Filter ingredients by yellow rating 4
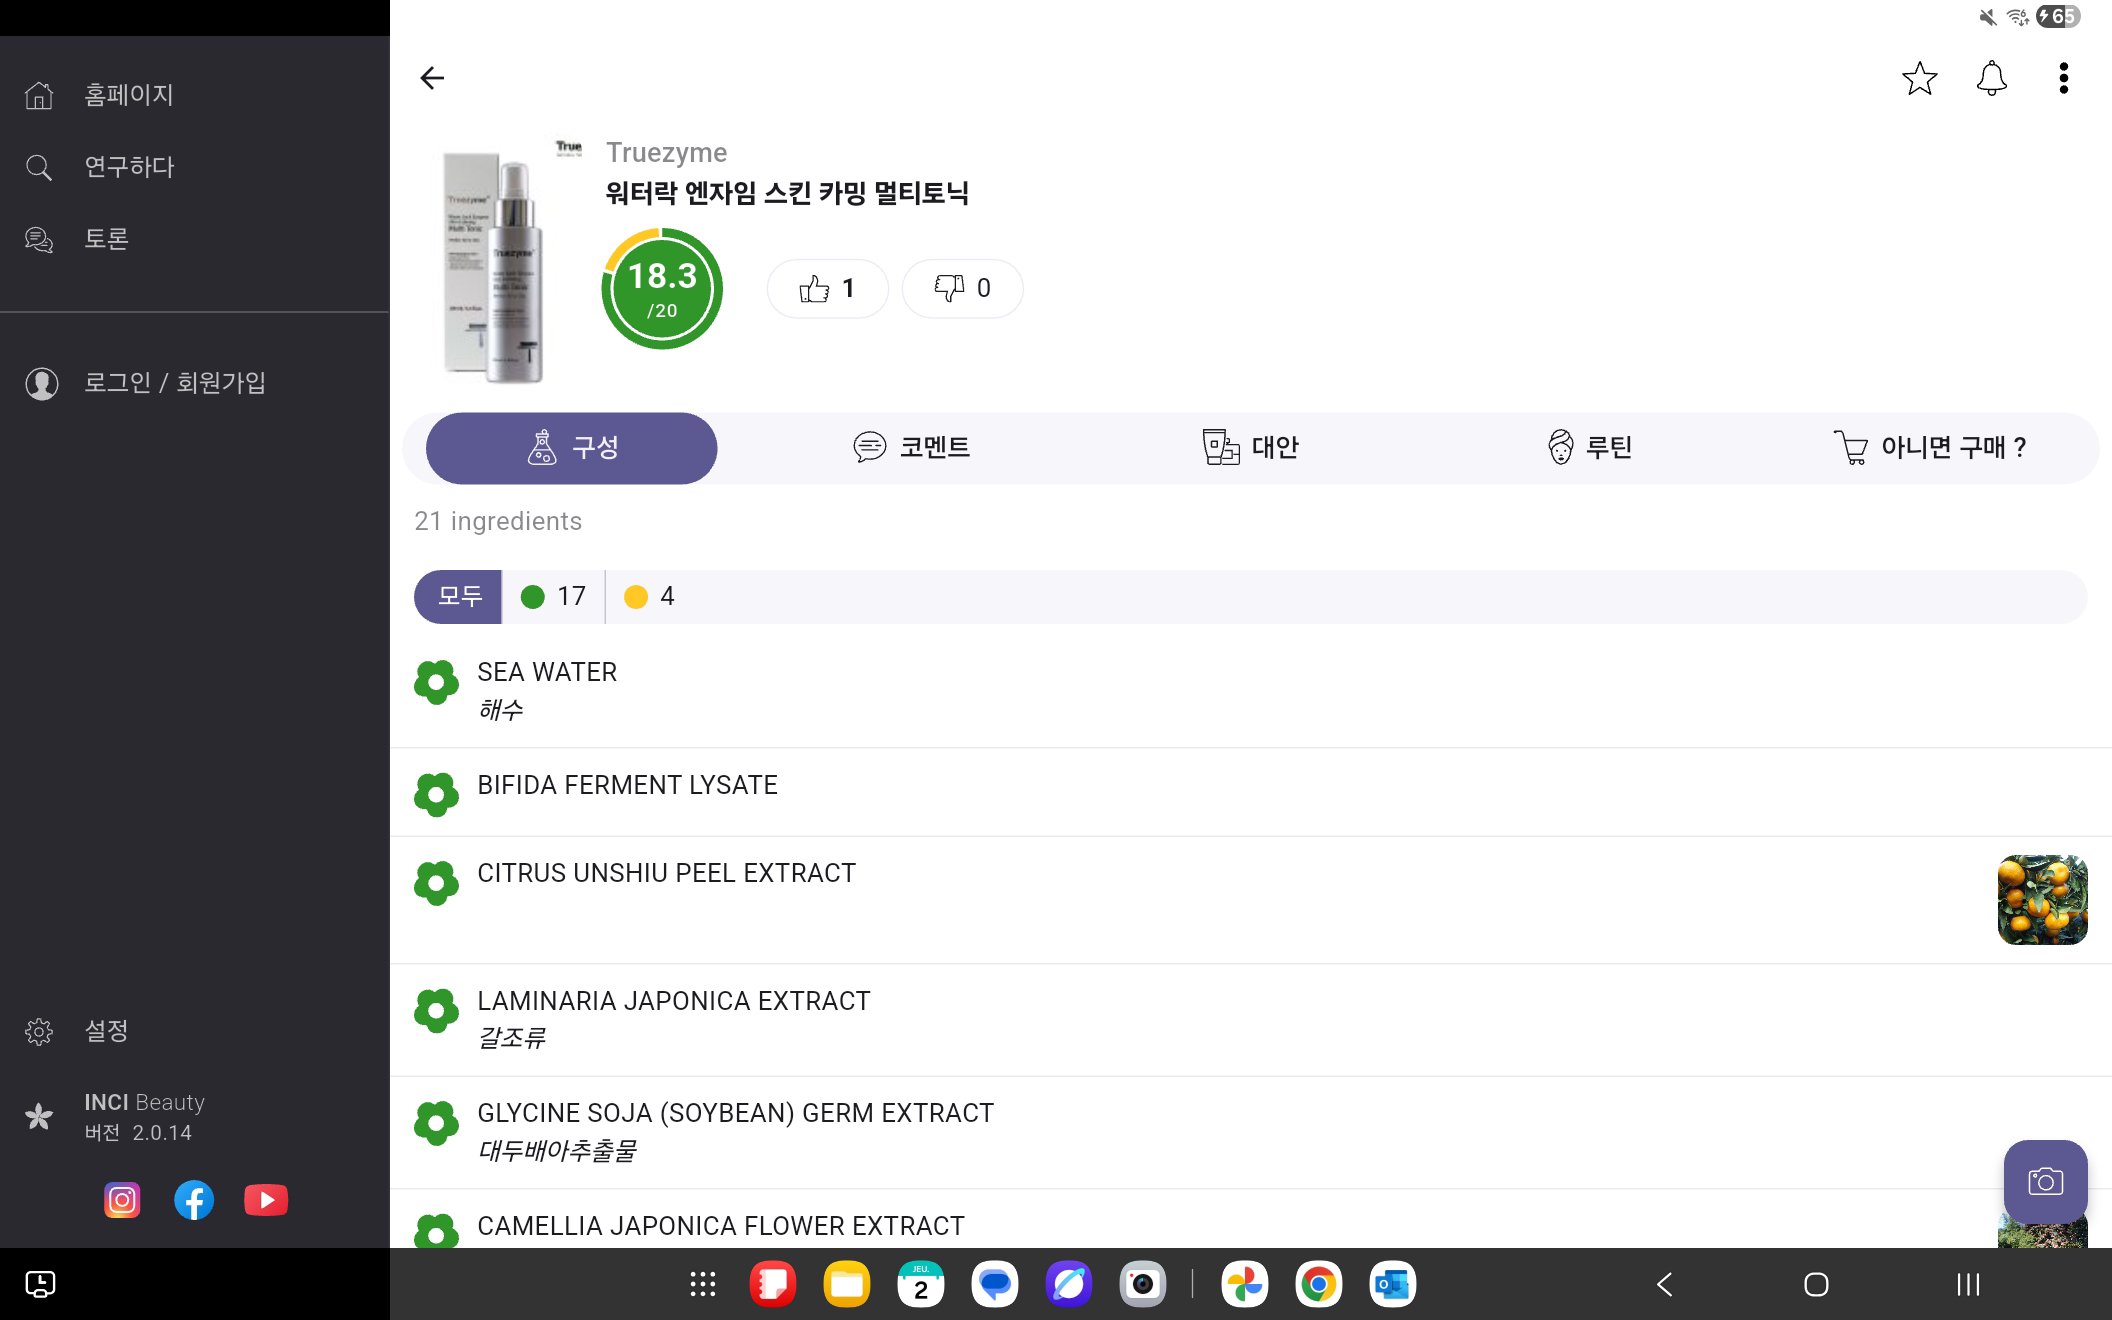The width and height of the screenshot is (2112, 1320). (x=650, y=597)
